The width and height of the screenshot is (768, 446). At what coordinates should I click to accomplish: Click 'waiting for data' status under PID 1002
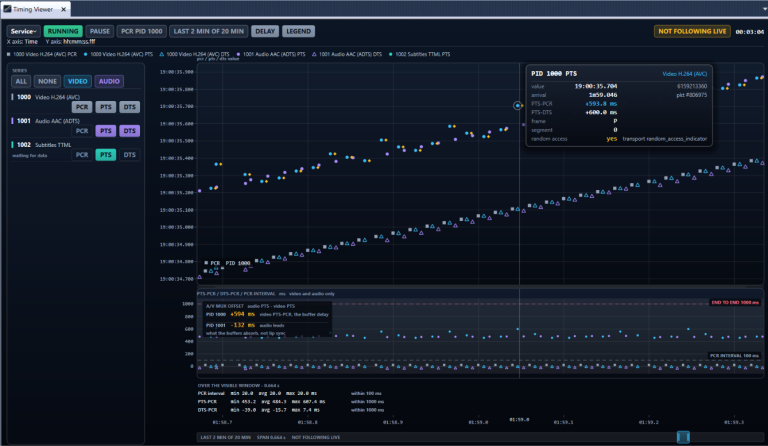coord(29,156)
